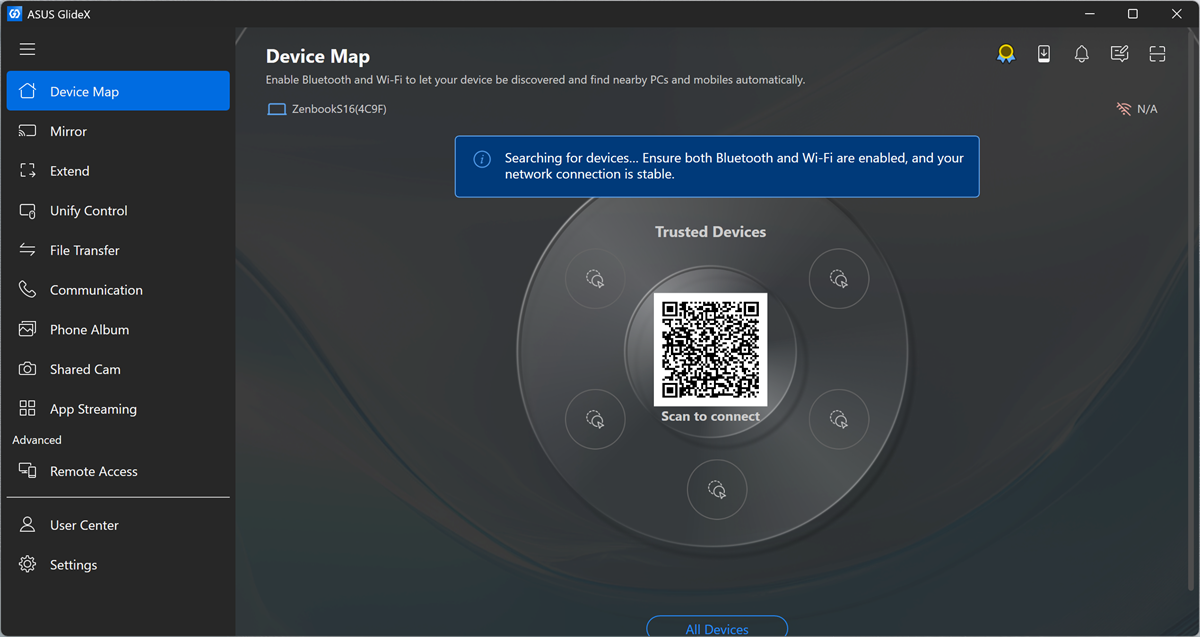The image size is (1200, 637).
Task: Open the Mirror feature
Action: click(118, 131)
